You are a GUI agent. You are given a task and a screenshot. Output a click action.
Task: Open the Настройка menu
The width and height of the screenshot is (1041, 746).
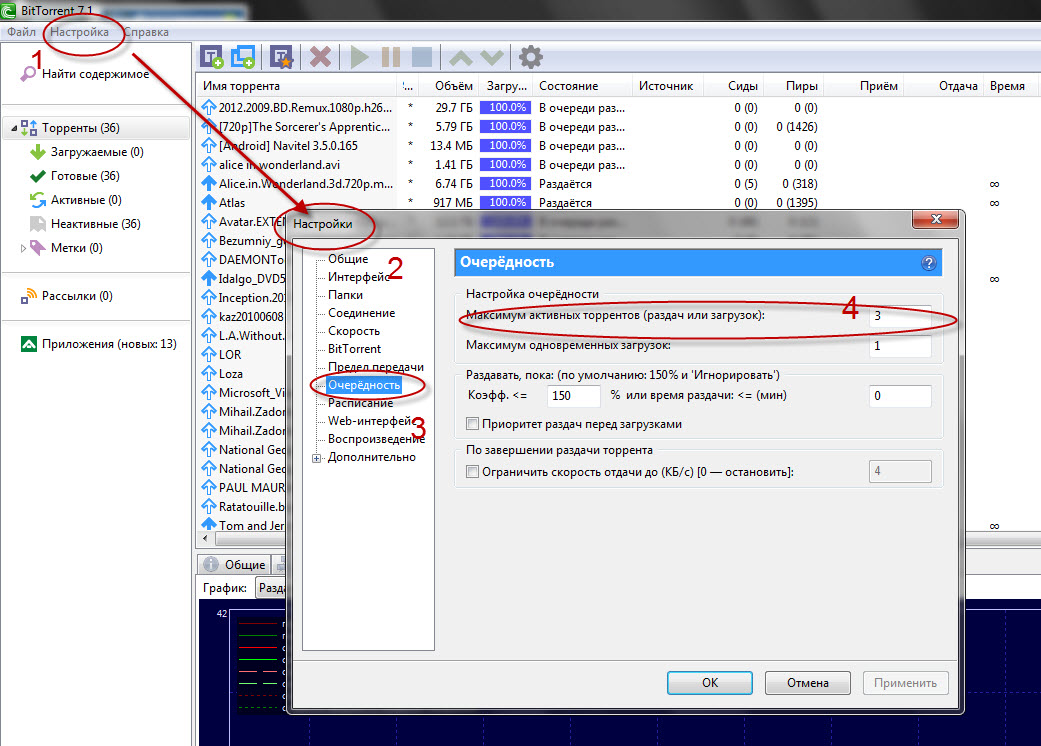(80, 32)
